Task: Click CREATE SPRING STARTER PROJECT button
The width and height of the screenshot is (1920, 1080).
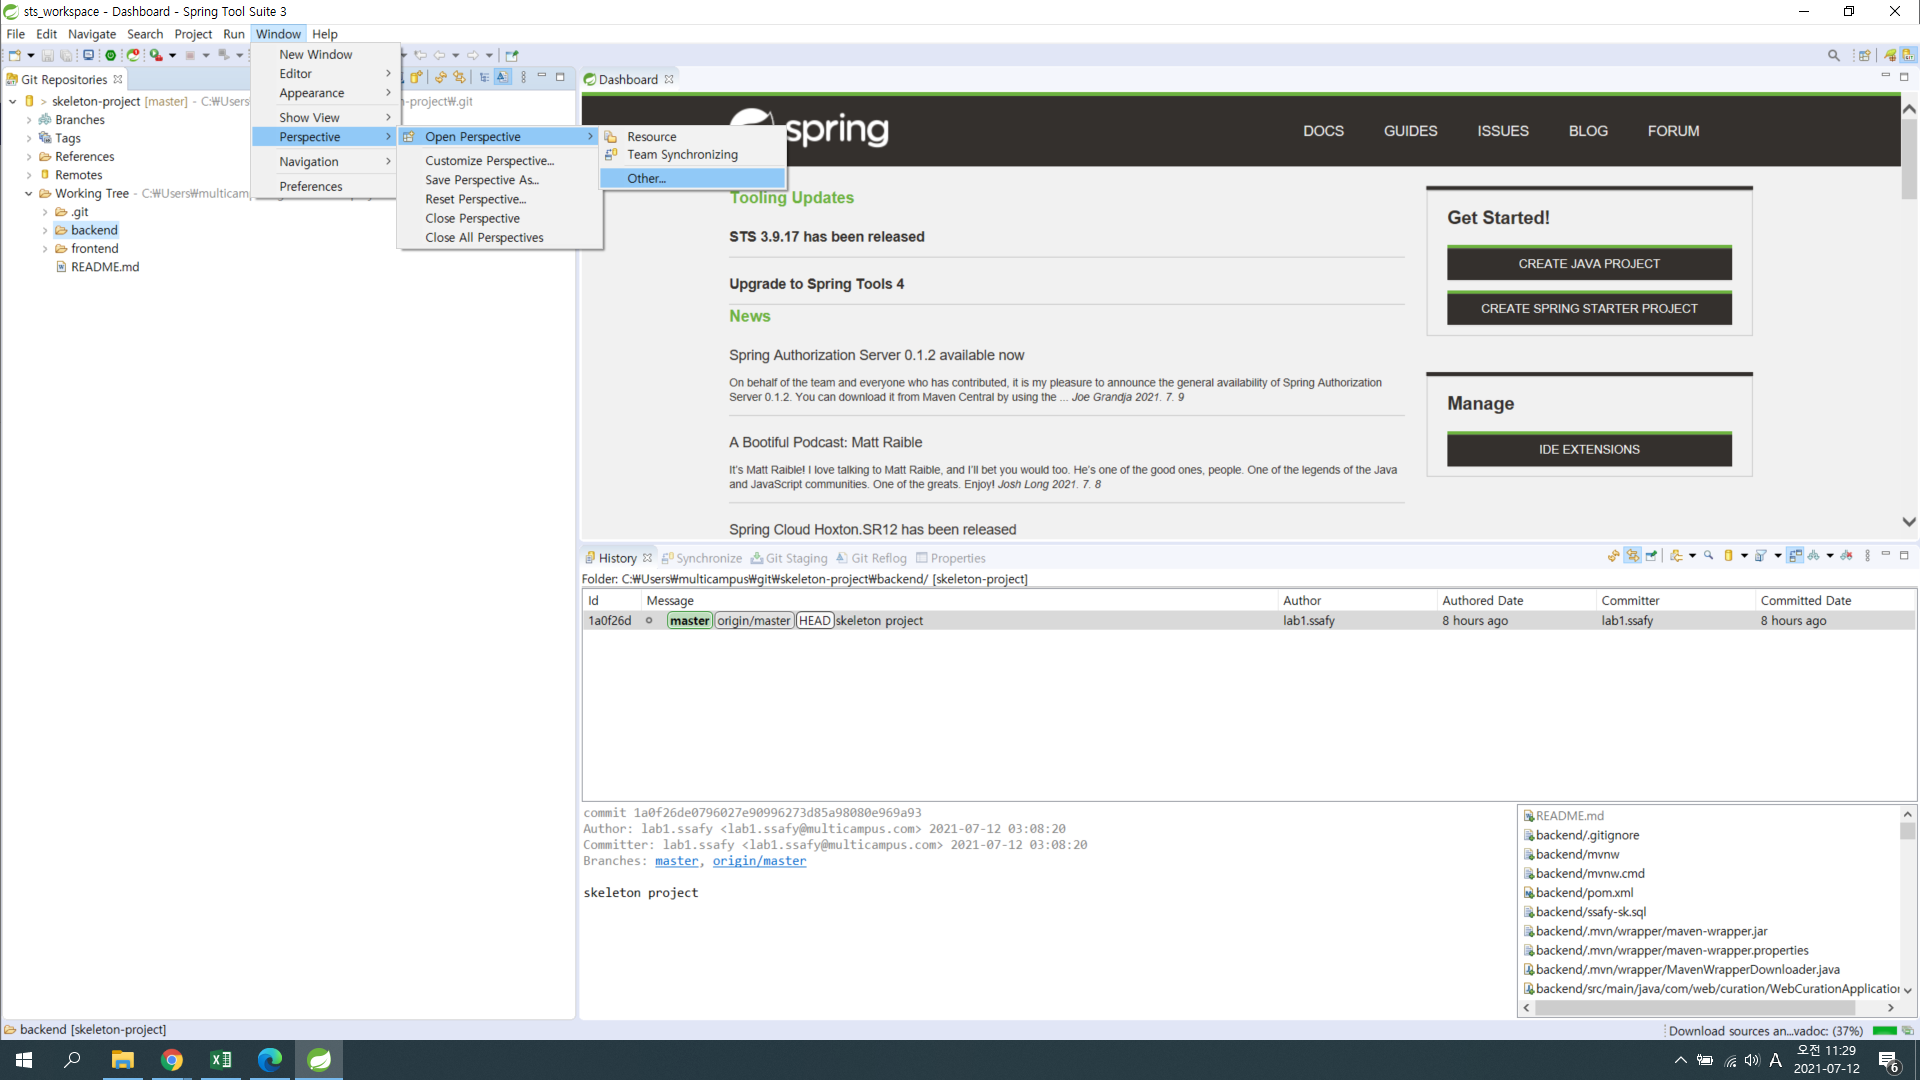Action: click(x=1588, y=308)
